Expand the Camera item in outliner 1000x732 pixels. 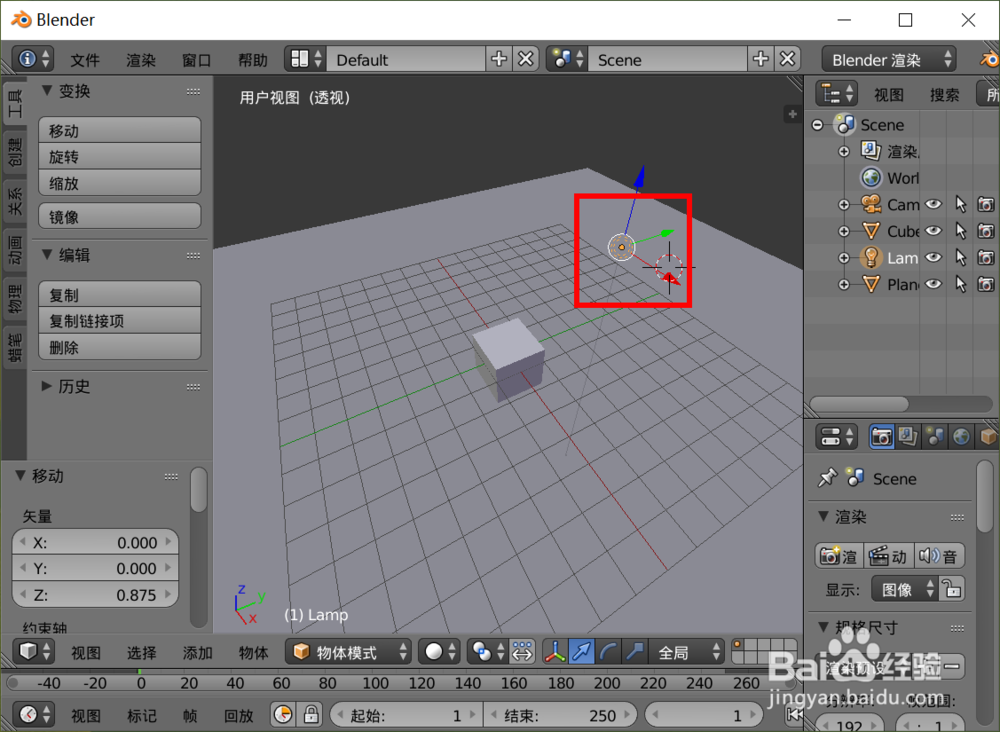click(844, 205)
